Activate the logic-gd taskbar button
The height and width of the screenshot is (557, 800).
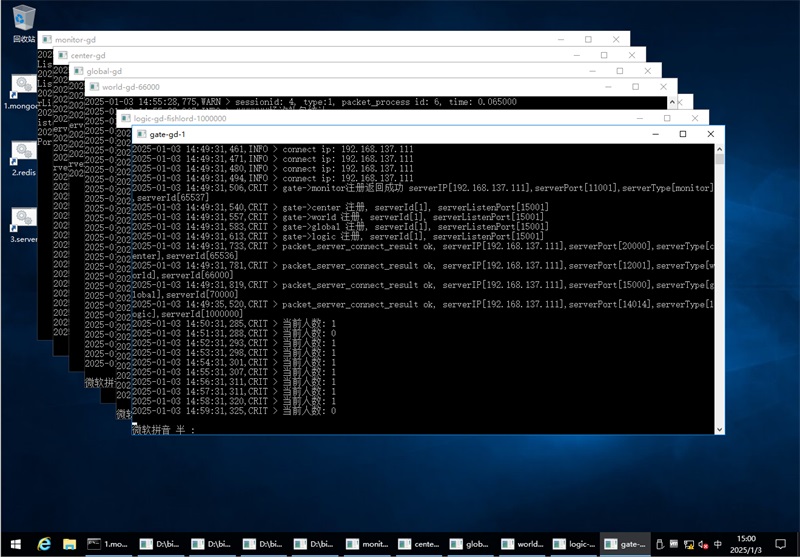coord(574,544)
